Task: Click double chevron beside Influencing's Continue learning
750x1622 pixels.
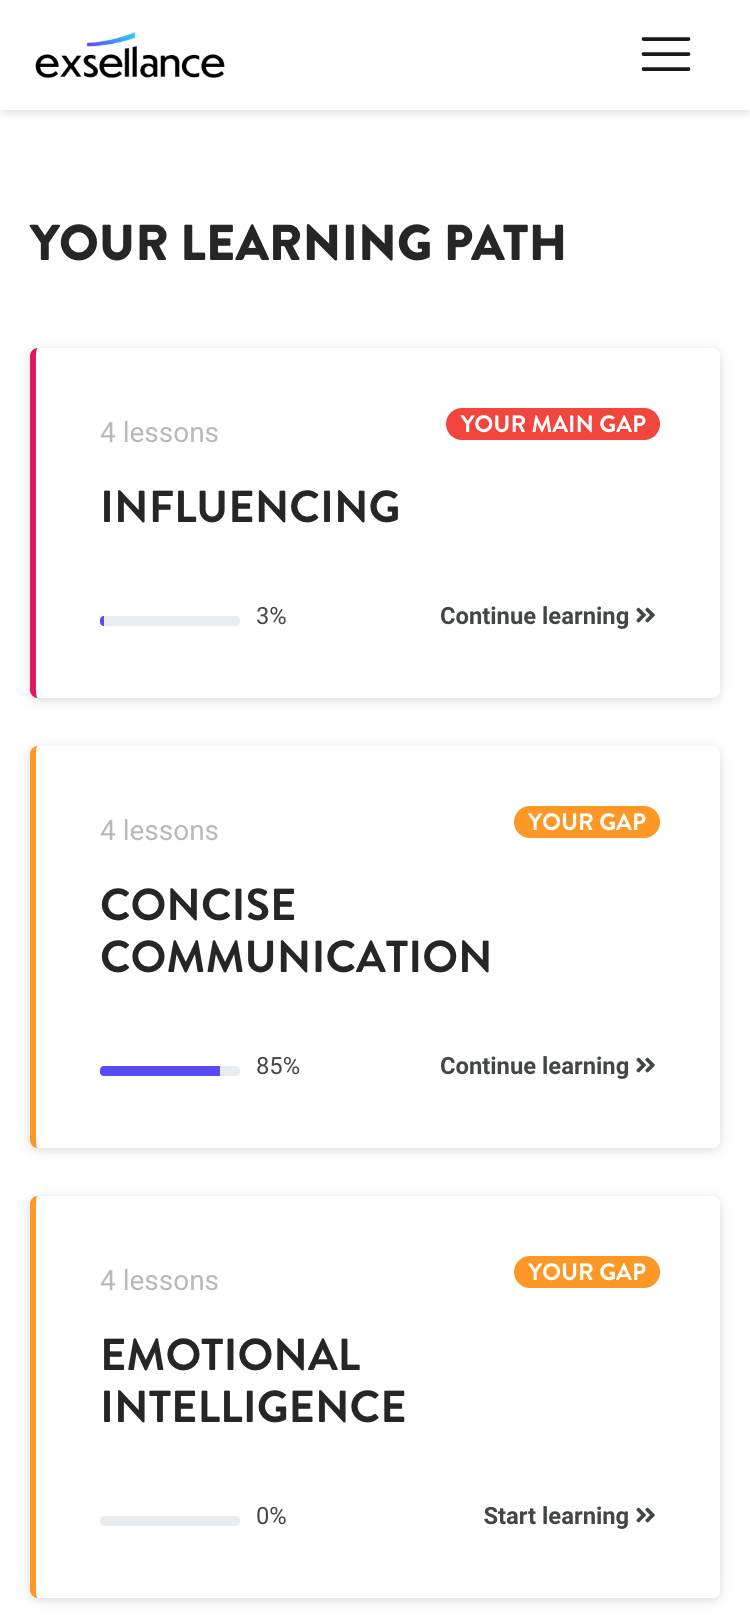Action: [x=646, y=616]
